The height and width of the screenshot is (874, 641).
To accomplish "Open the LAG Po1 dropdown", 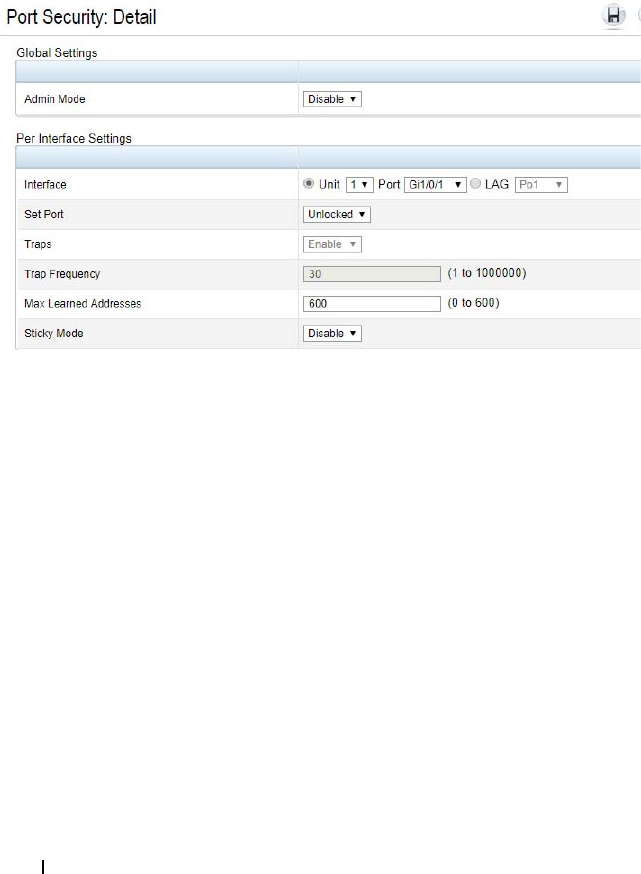I will pos(541,184).
